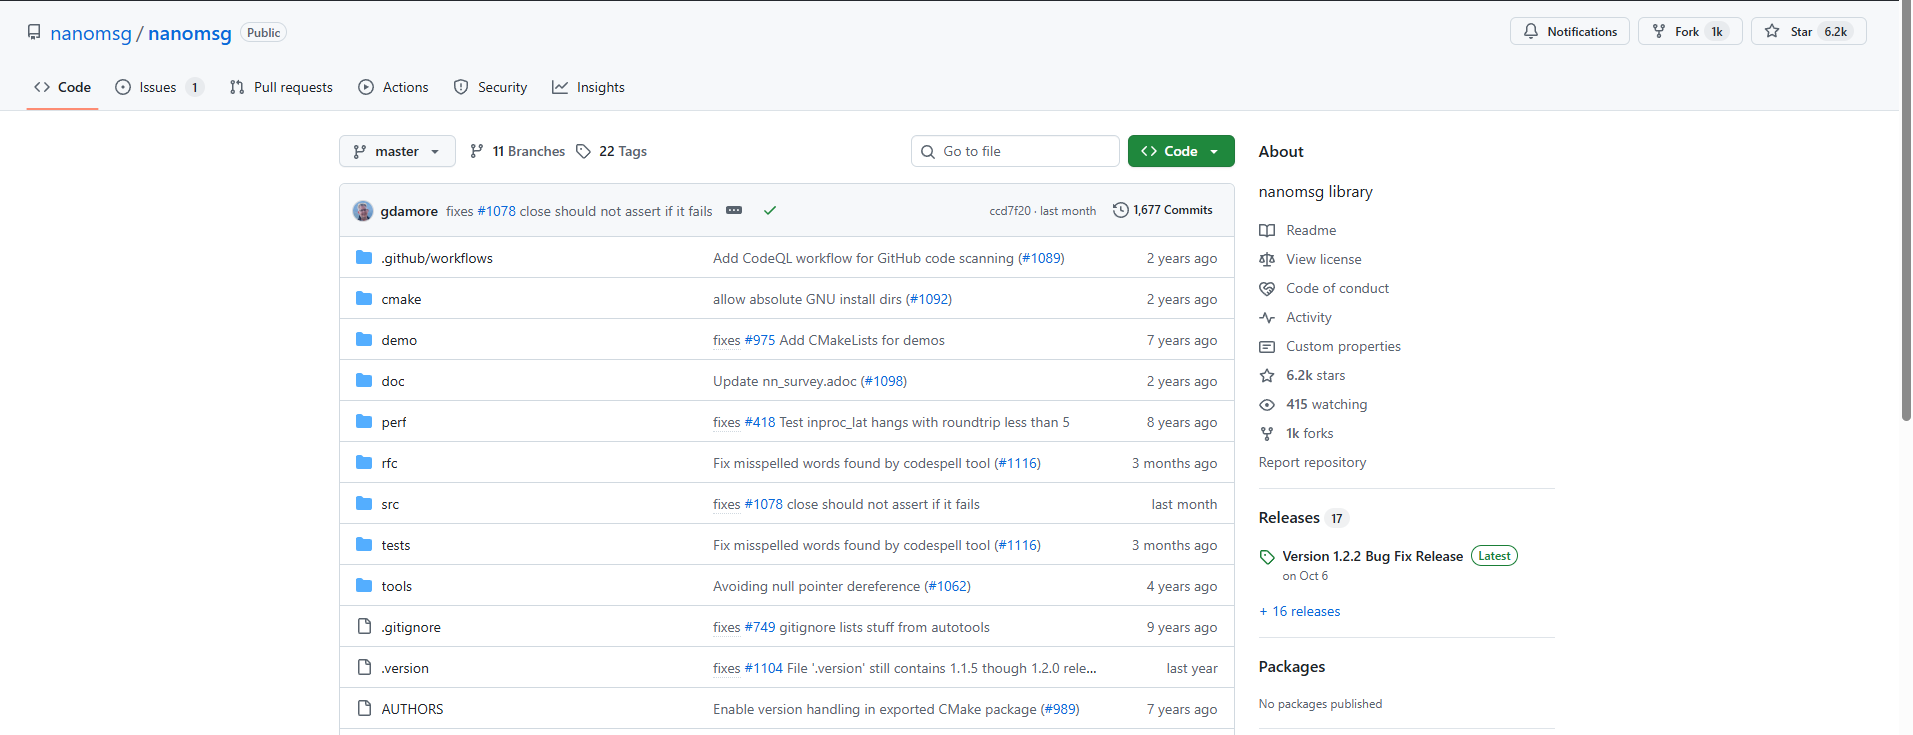Click the .gitignore file icon

(364, 627)
